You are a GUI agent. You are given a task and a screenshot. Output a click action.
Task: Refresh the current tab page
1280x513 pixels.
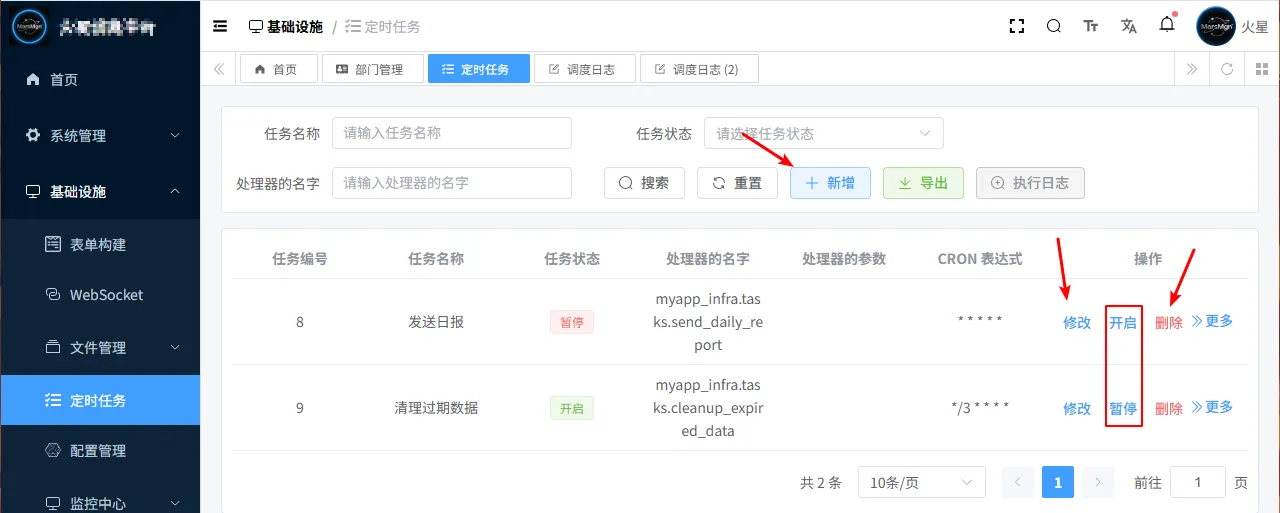point(1227,69)
